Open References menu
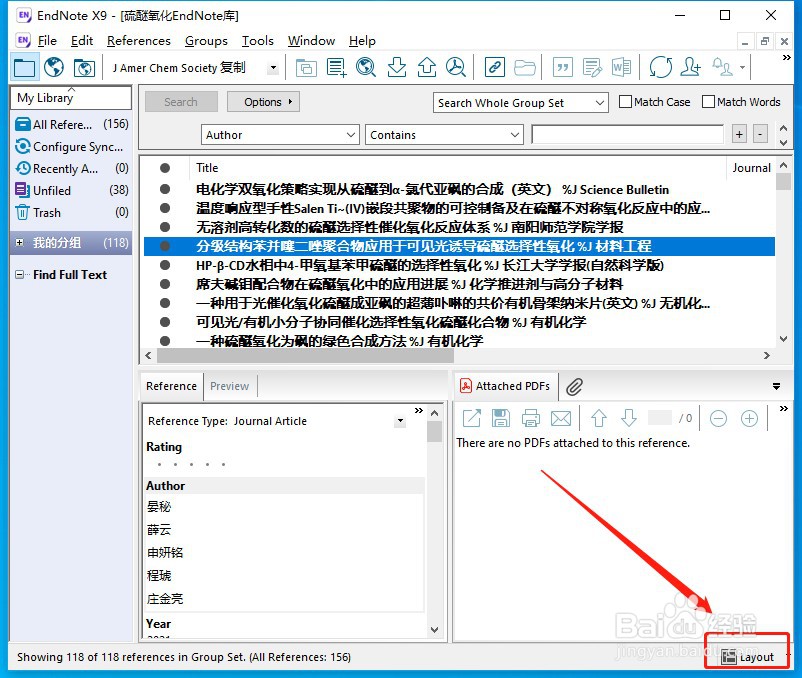The height and width of the screenshot is (678, 802). (139, 40)
